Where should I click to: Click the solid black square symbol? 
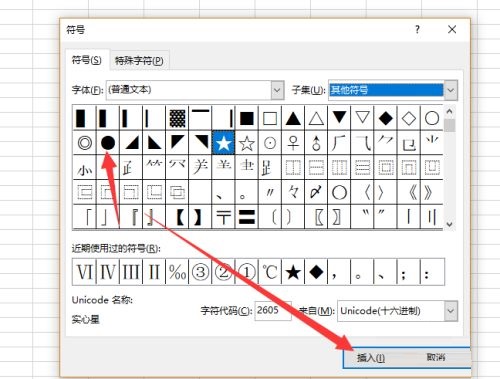click(247, 118)
